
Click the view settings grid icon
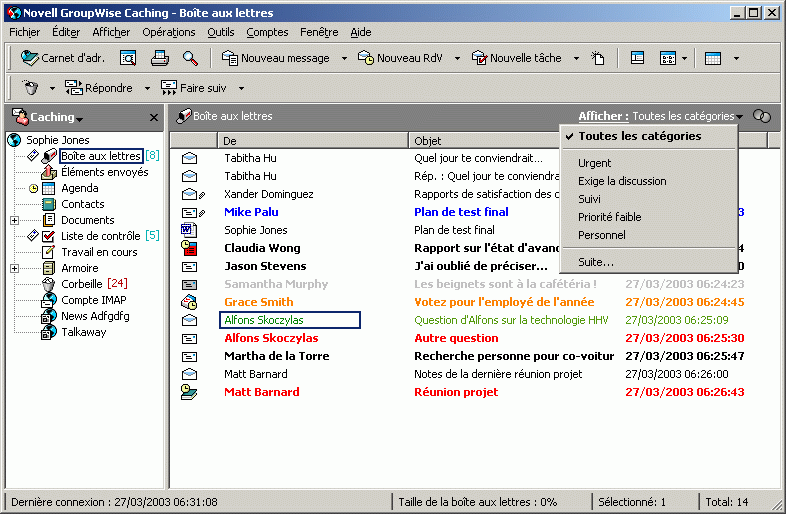point(668,58)
